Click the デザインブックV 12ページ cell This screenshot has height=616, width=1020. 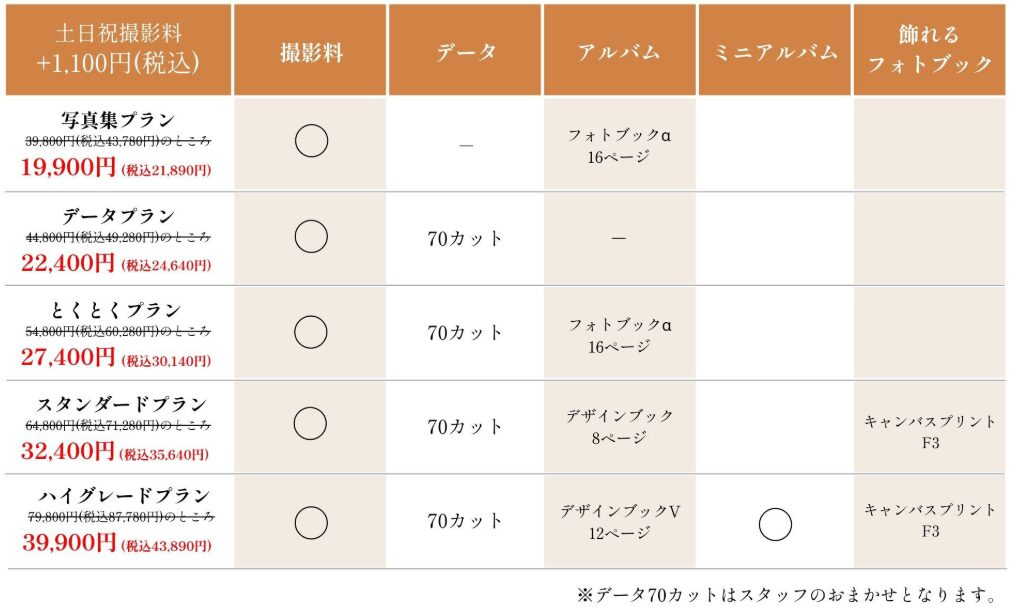coord(620,521)
